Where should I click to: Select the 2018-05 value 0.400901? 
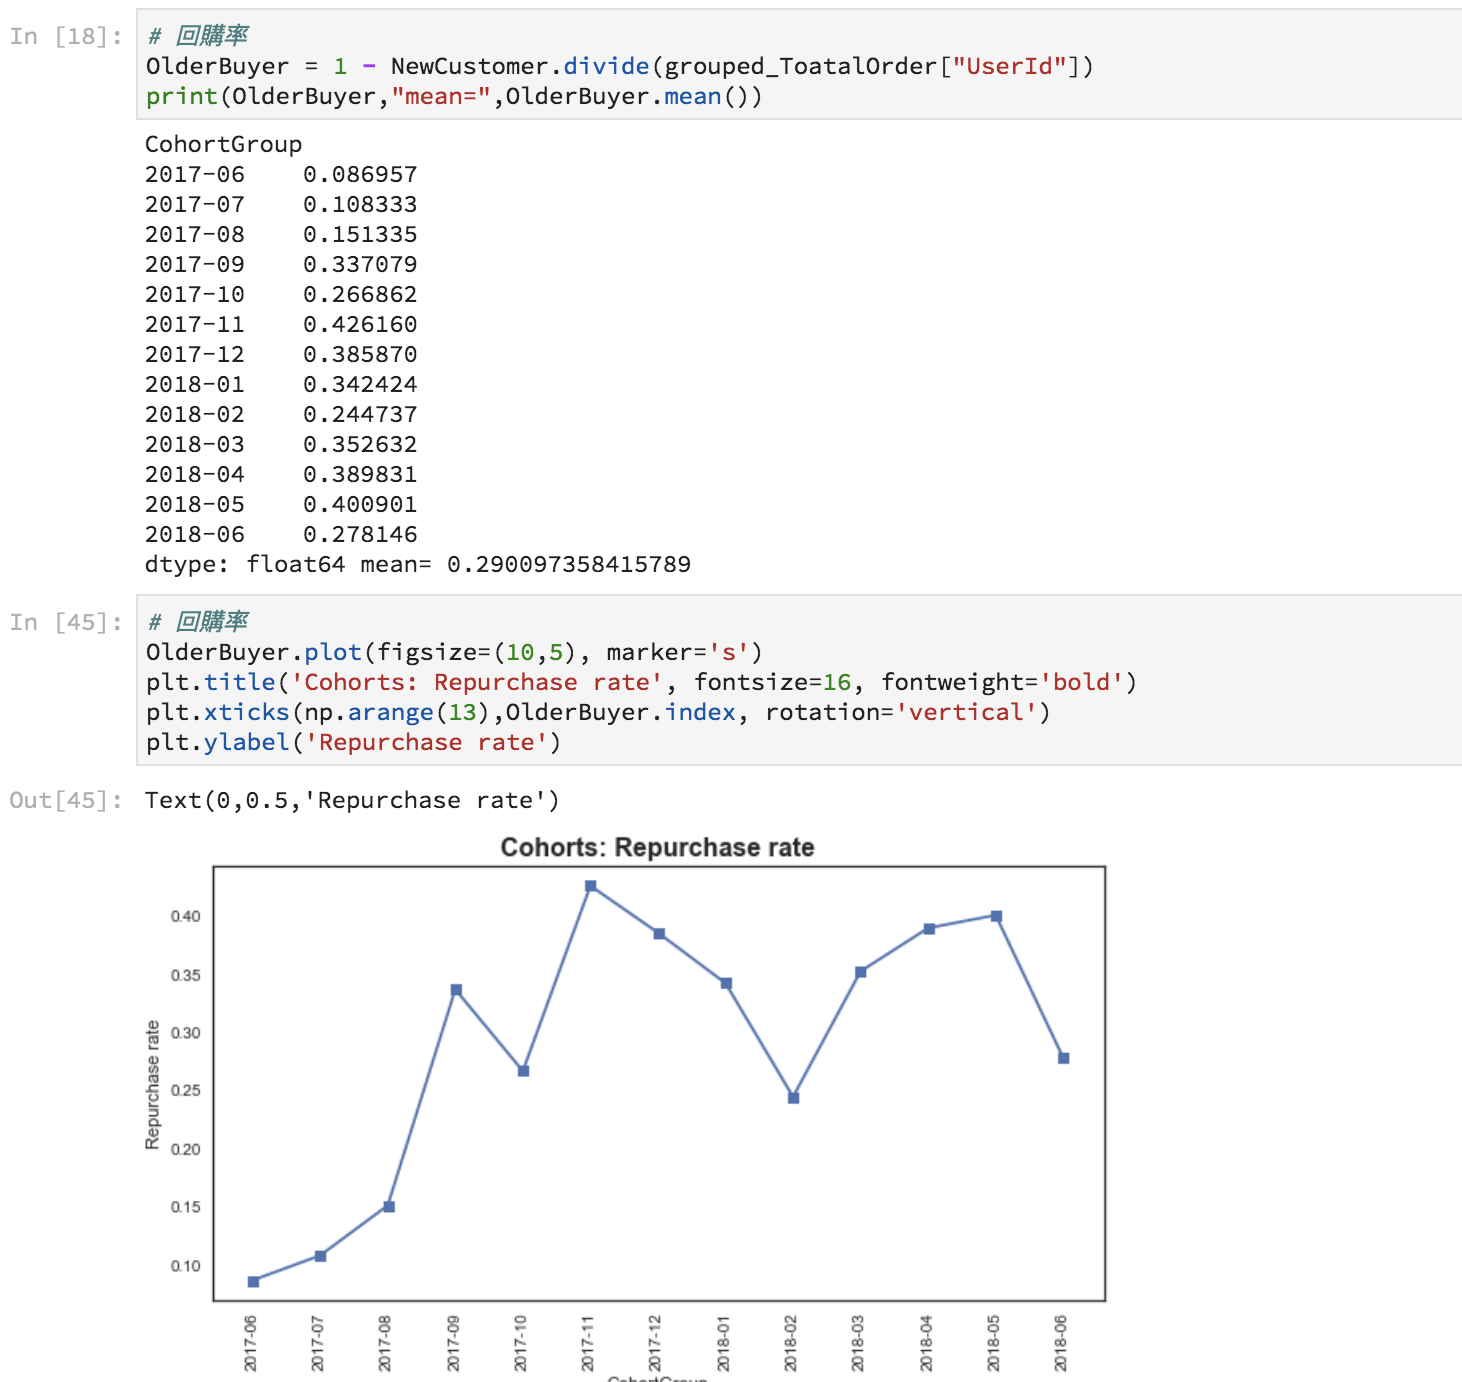(360, 504)
